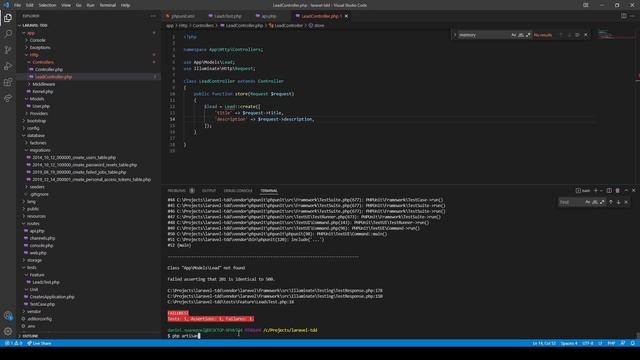Image resolution: width=640 pixels, height=360 pixels.
Task: Collapse the migrations folder
Action: coord(40,150)
